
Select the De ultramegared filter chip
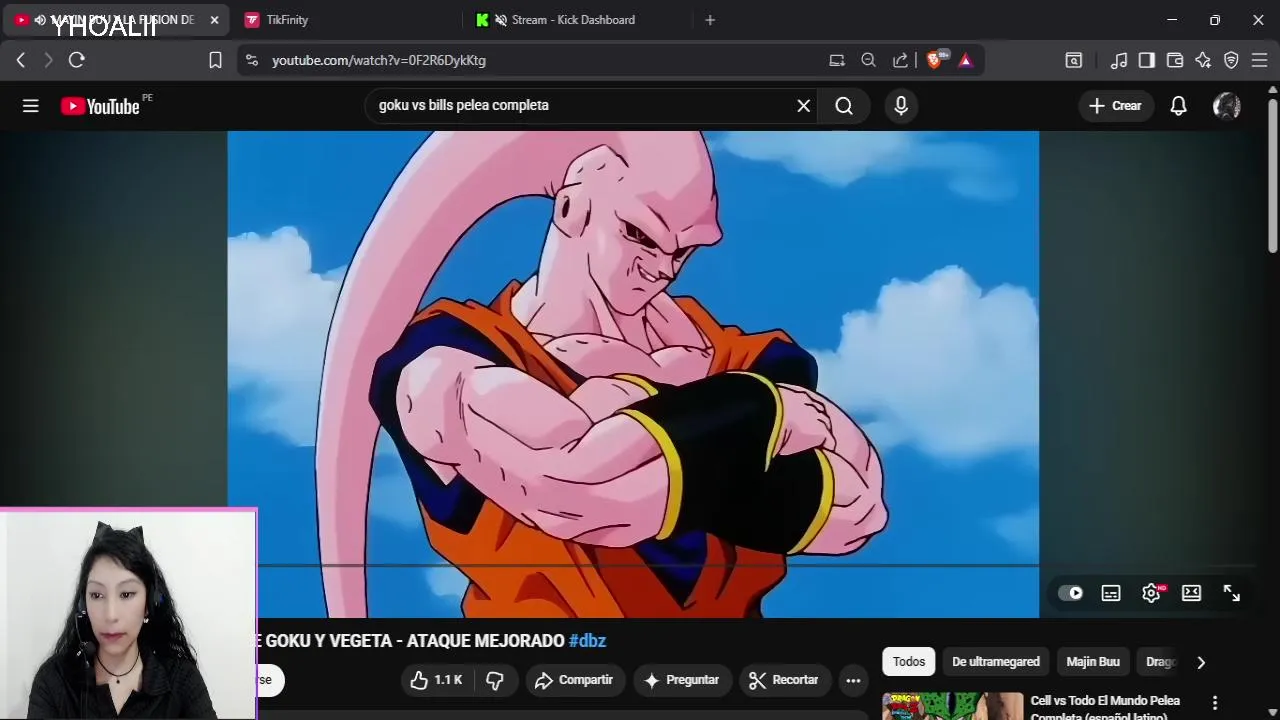[x=995, y=662]
